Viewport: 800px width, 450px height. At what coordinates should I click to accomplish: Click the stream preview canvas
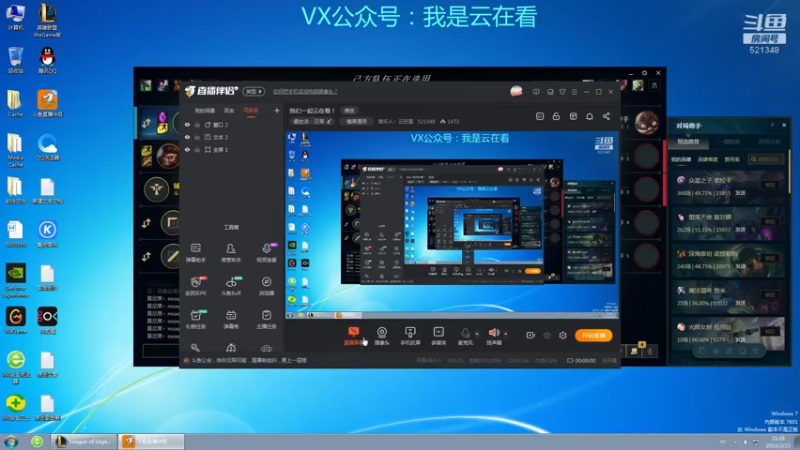click(452, 225)
